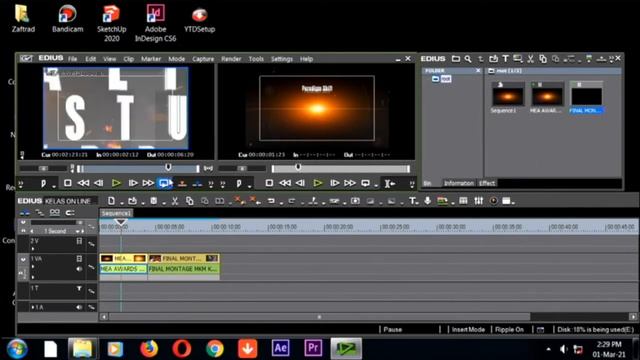This screenshot has width=640, height=360.
Task: Click the Create Title T icon in timeline toolbar
Action: coord(413,201)
